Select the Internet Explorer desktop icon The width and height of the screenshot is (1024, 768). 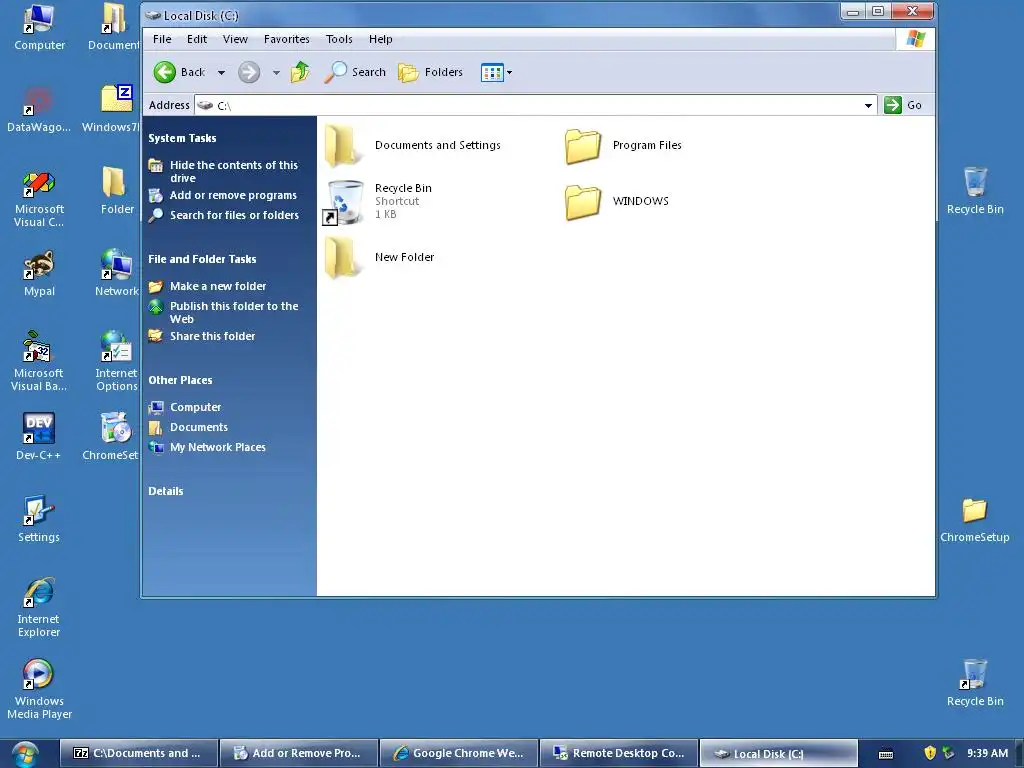pyautogui.click(x=39, y=607)
